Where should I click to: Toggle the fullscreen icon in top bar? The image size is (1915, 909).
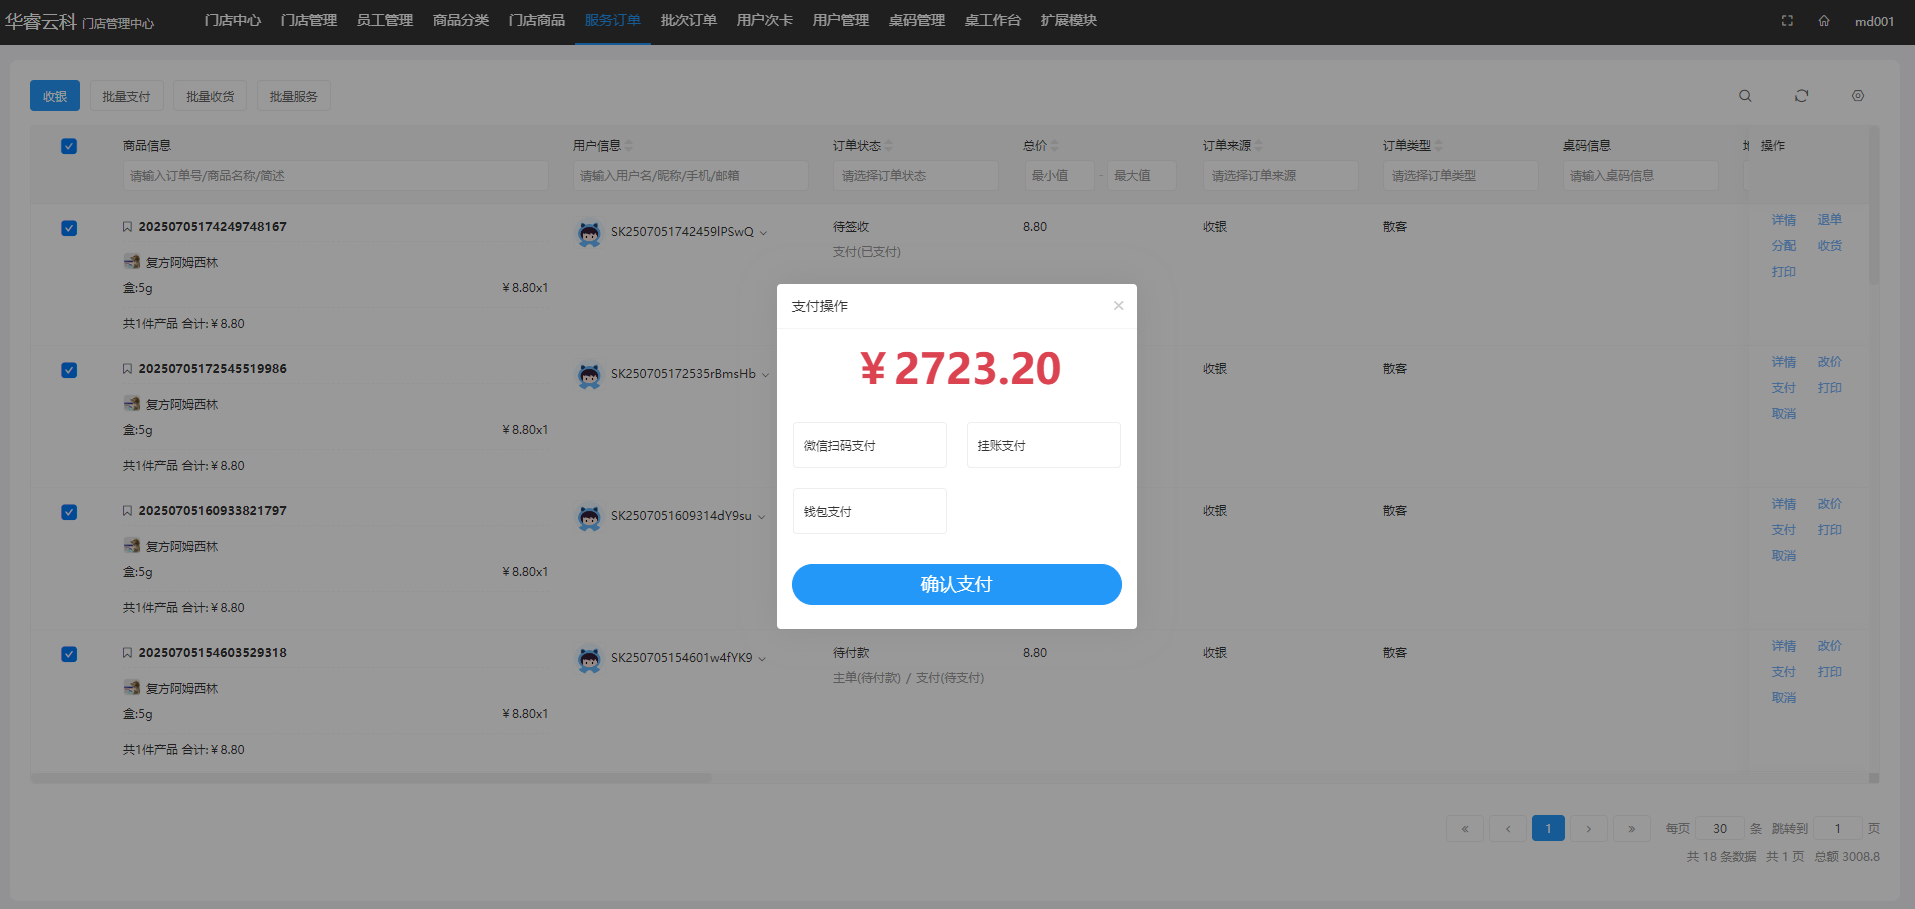[x=1787, y=21]
